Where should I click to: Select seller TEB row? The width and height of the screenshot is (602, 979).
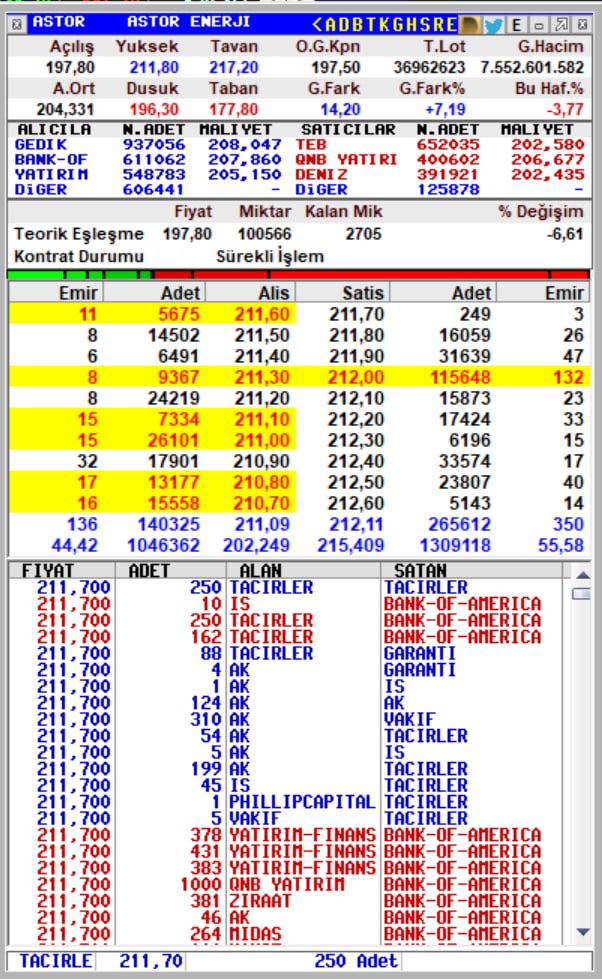pyautogui.click(x=440, y=144)
